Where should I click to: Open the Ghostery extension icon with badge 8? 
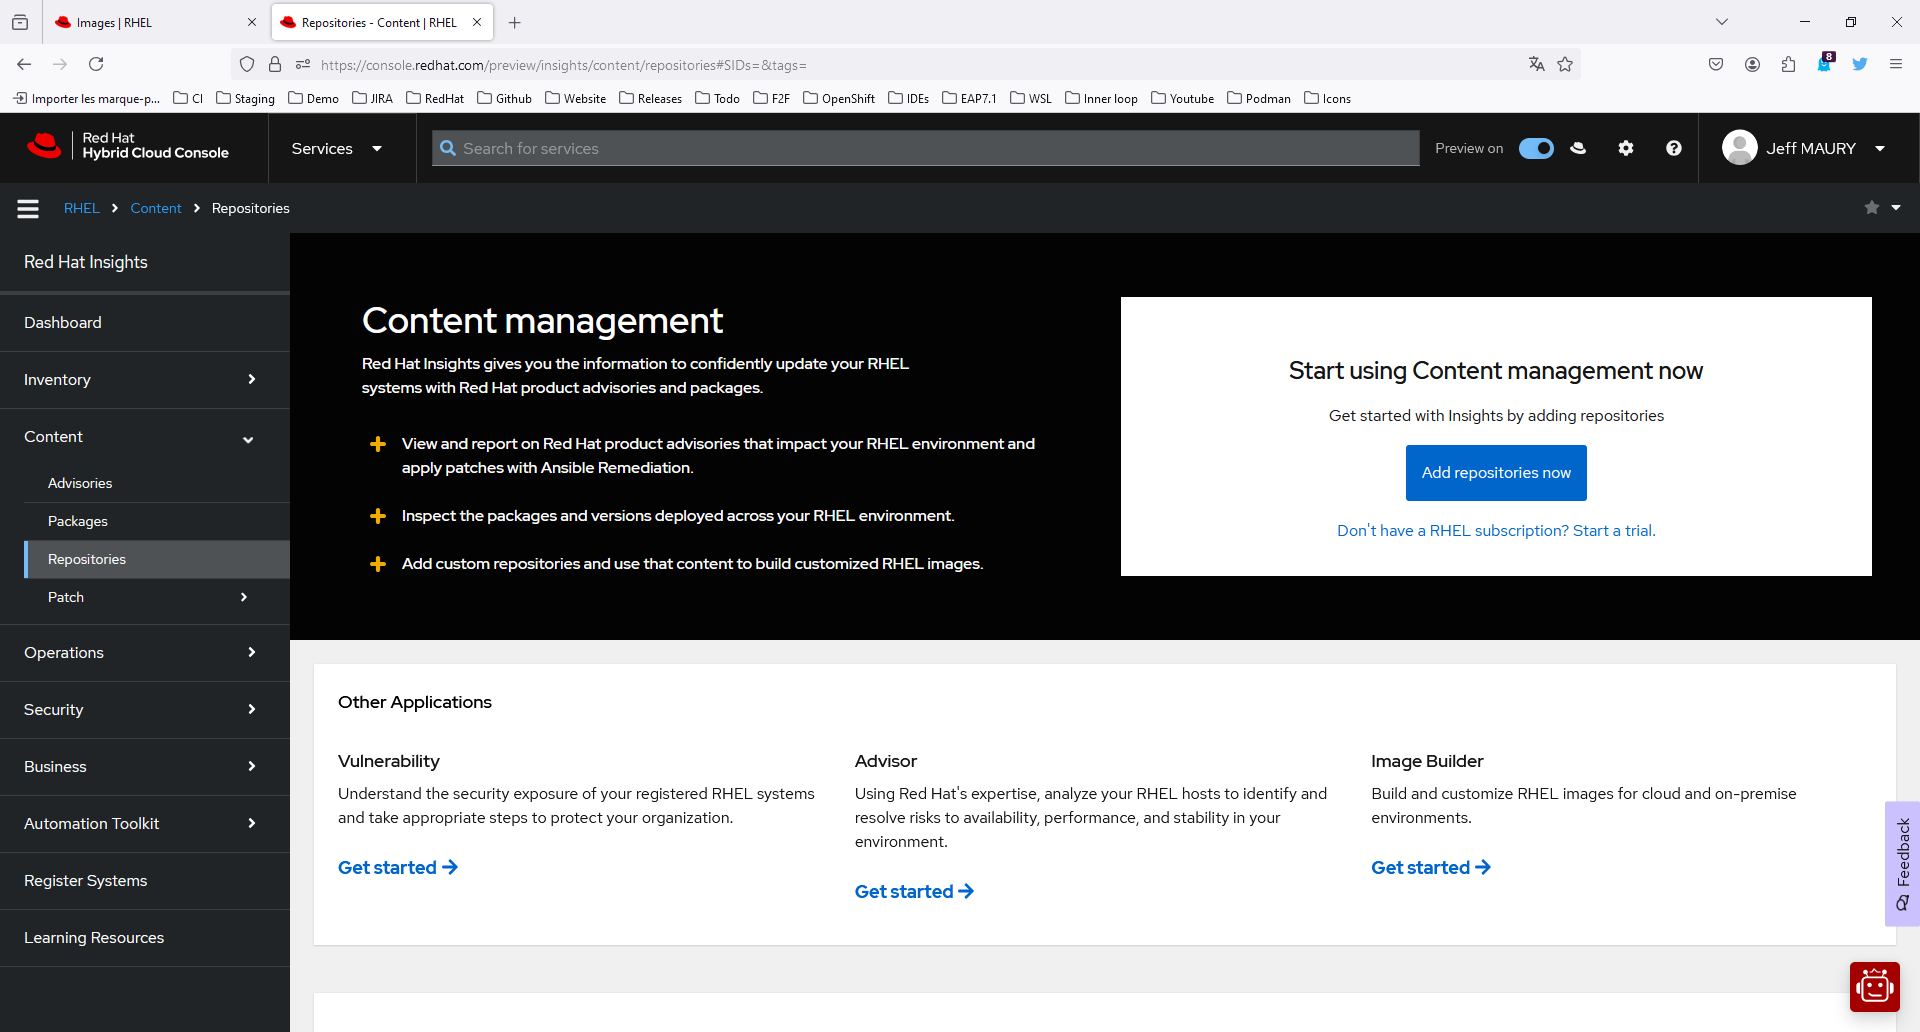[1824, 64]
